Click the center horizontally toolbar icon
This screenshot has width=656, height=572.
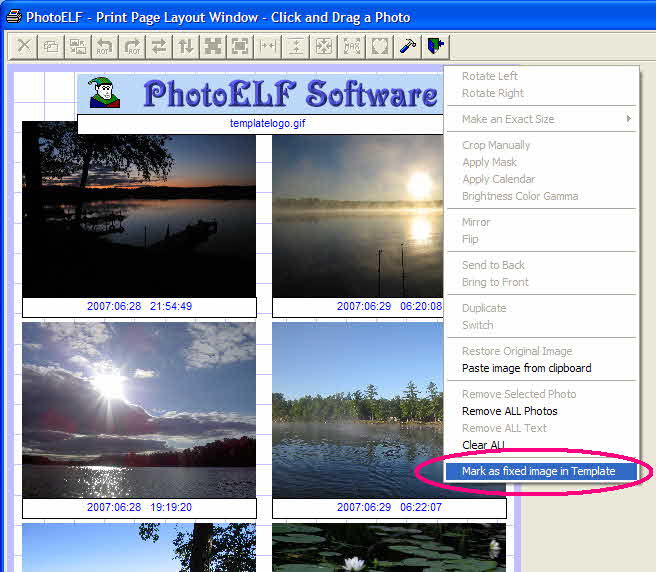pyautogui.click(x=267, y=46)
